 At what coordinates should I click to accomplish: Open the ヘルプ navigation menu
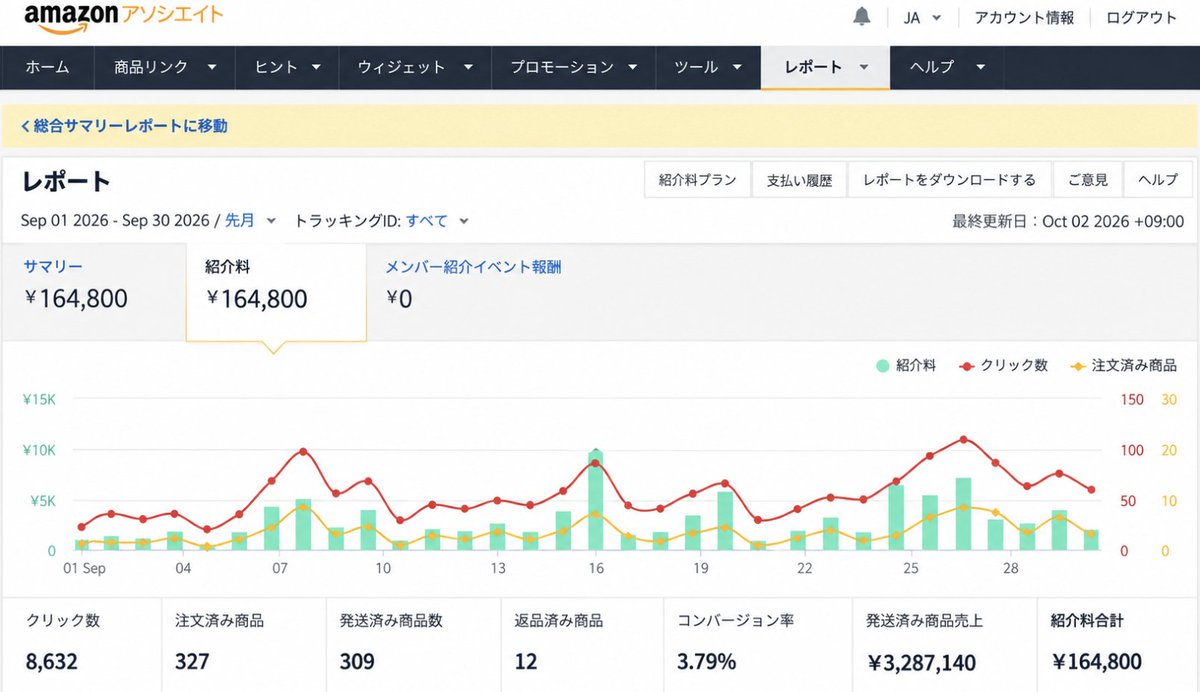tap(947, 67)
